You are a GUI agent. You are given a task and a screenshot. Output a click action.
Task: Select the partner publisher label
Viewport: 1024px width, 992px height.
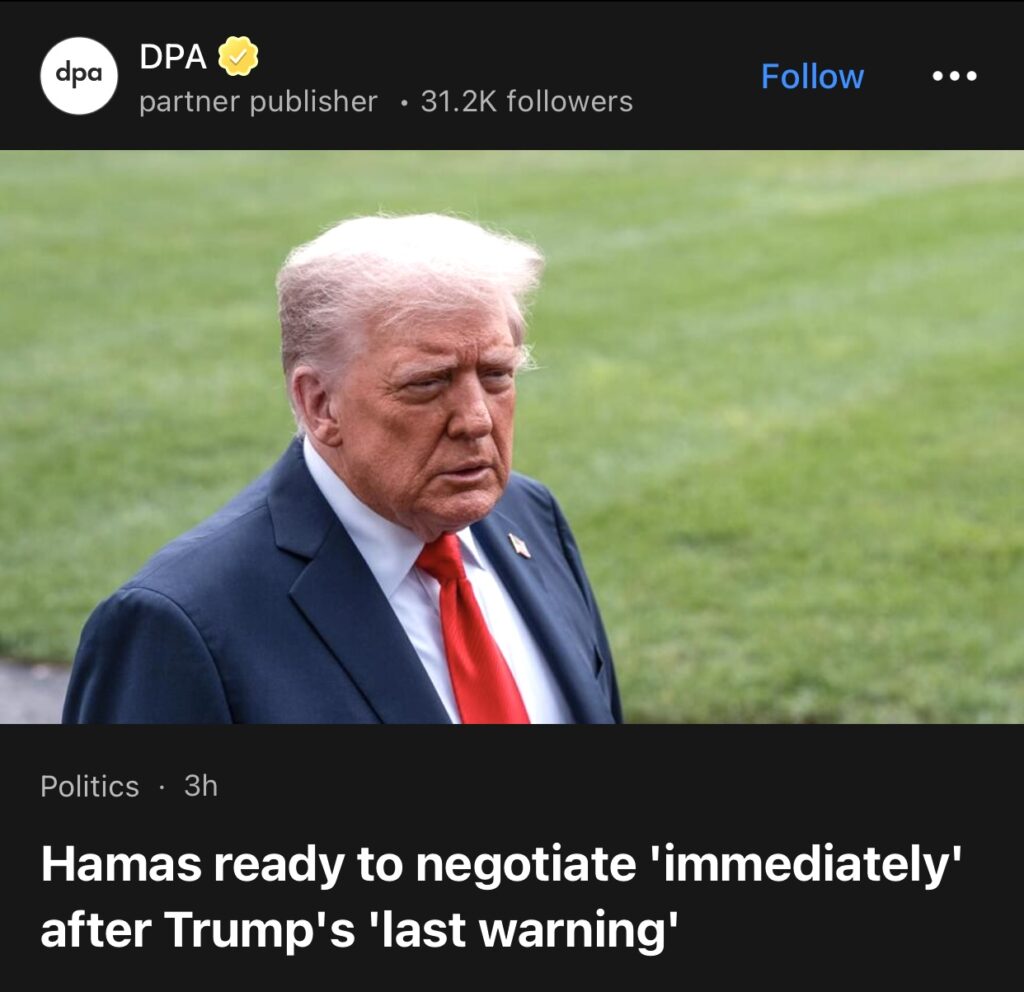pyautogui.click(x=258, y=102)
